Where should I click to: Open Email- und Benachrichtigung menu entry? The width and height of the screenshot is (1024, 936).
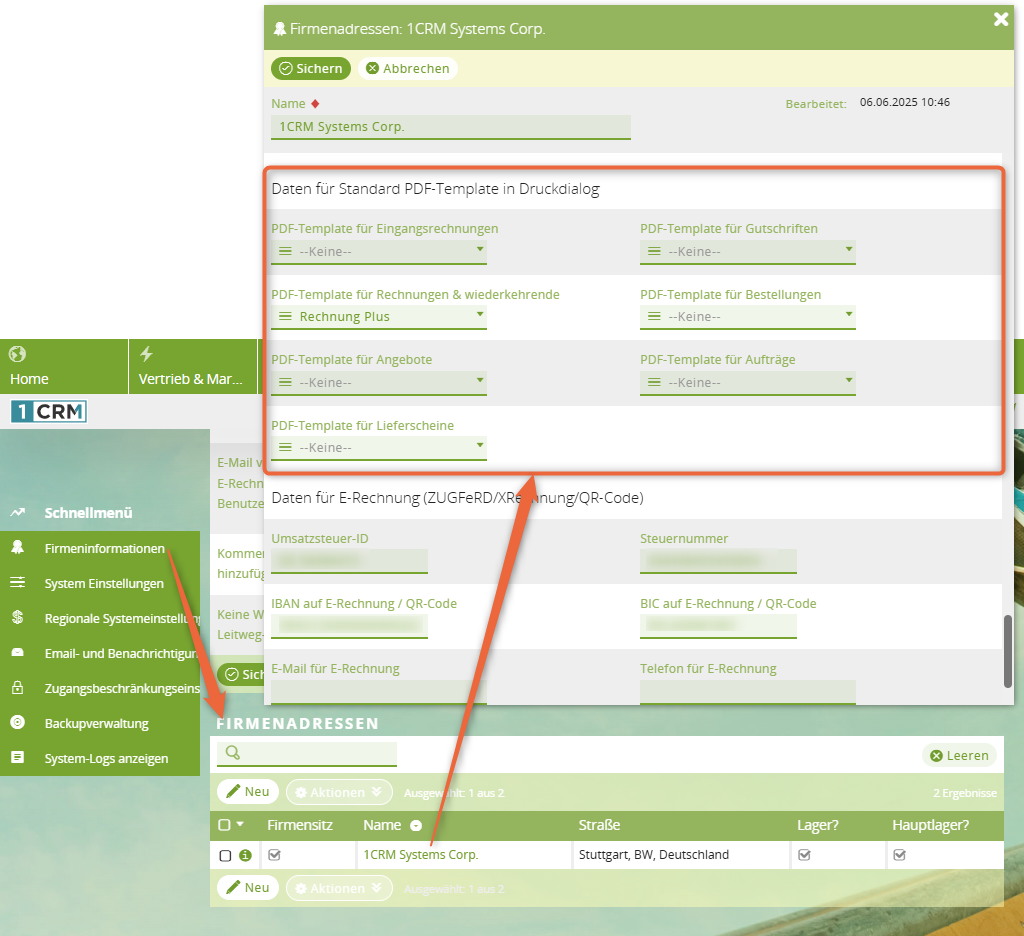tap(121, 654)
